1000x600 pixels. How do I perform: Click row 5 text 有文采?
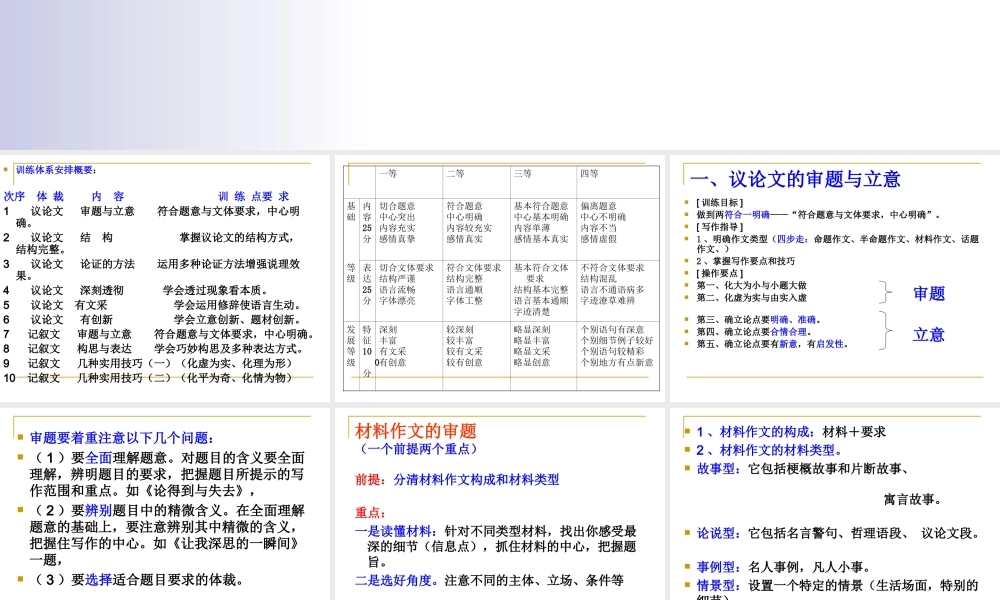pyautogui.click(x=91, y=305)
